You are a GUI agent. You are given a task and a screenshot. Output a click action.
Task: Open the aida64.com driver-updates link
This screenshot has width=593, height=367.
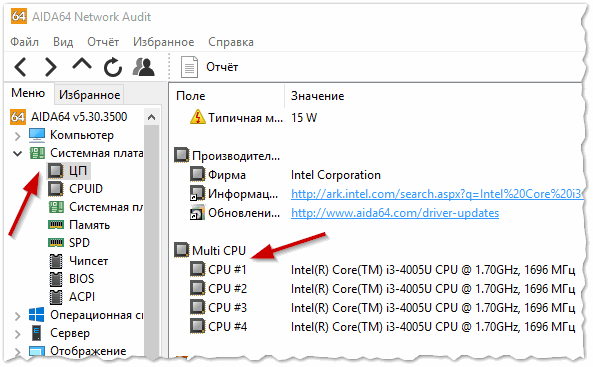click(x=395, y=213)
